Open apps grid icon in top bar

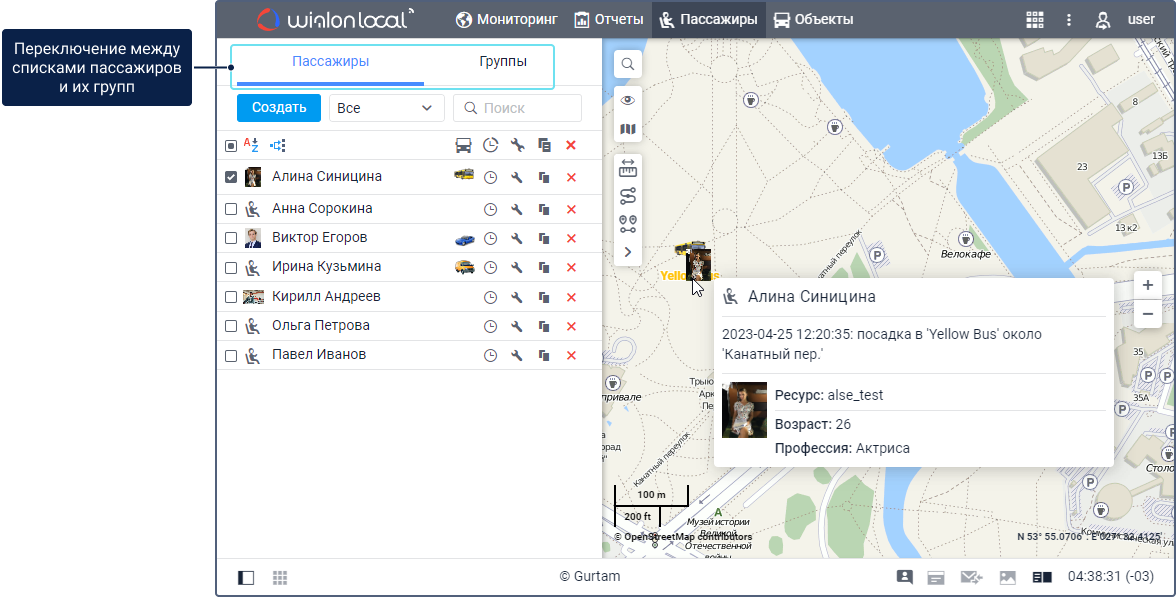tap(1035, 19)
